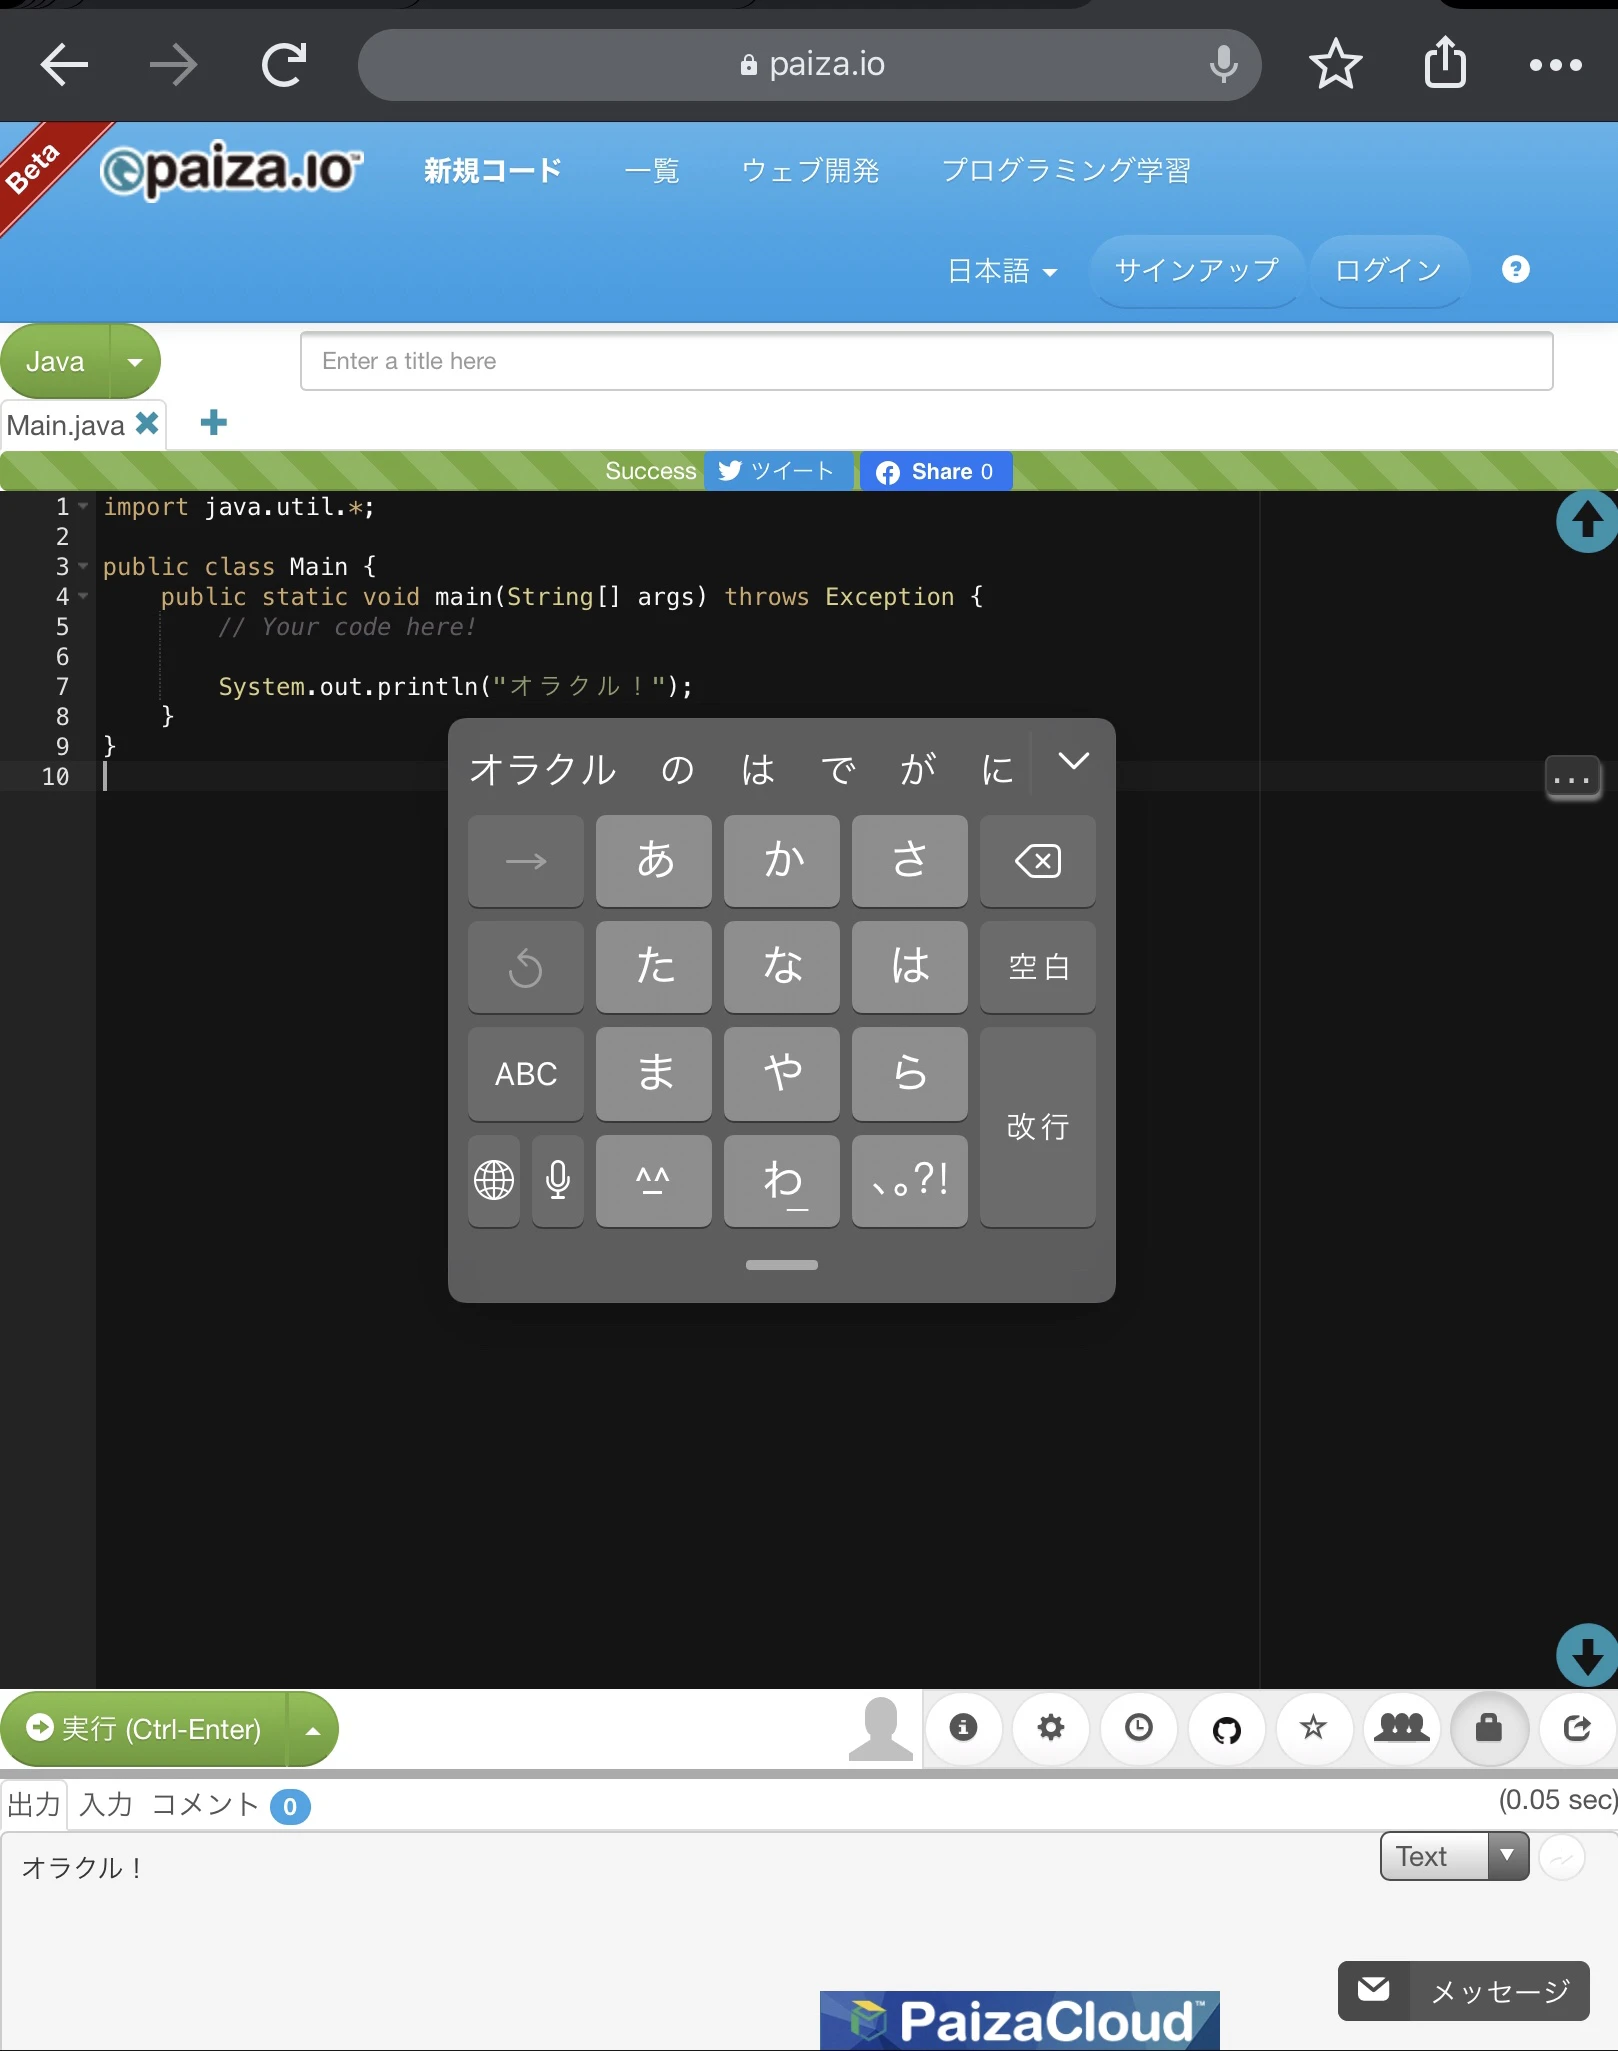The width and height of the screenshot is (1618, 2051).
Task: Open the Text output format dropdown
Action: [1455, 1856]
